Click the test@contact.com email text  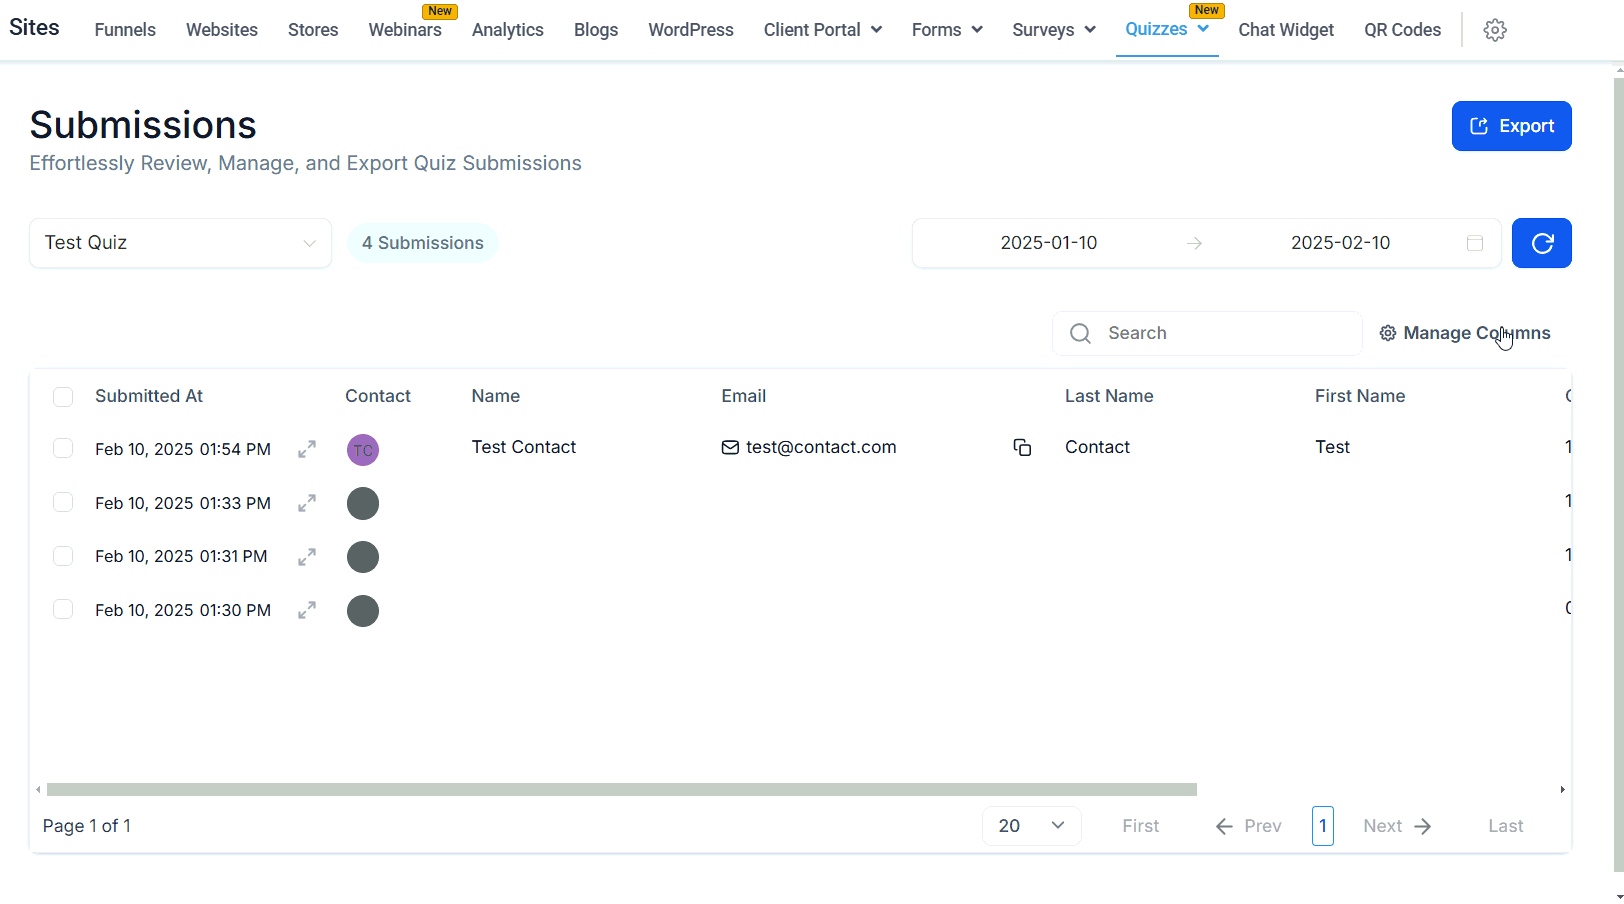[x=821, y=447]
